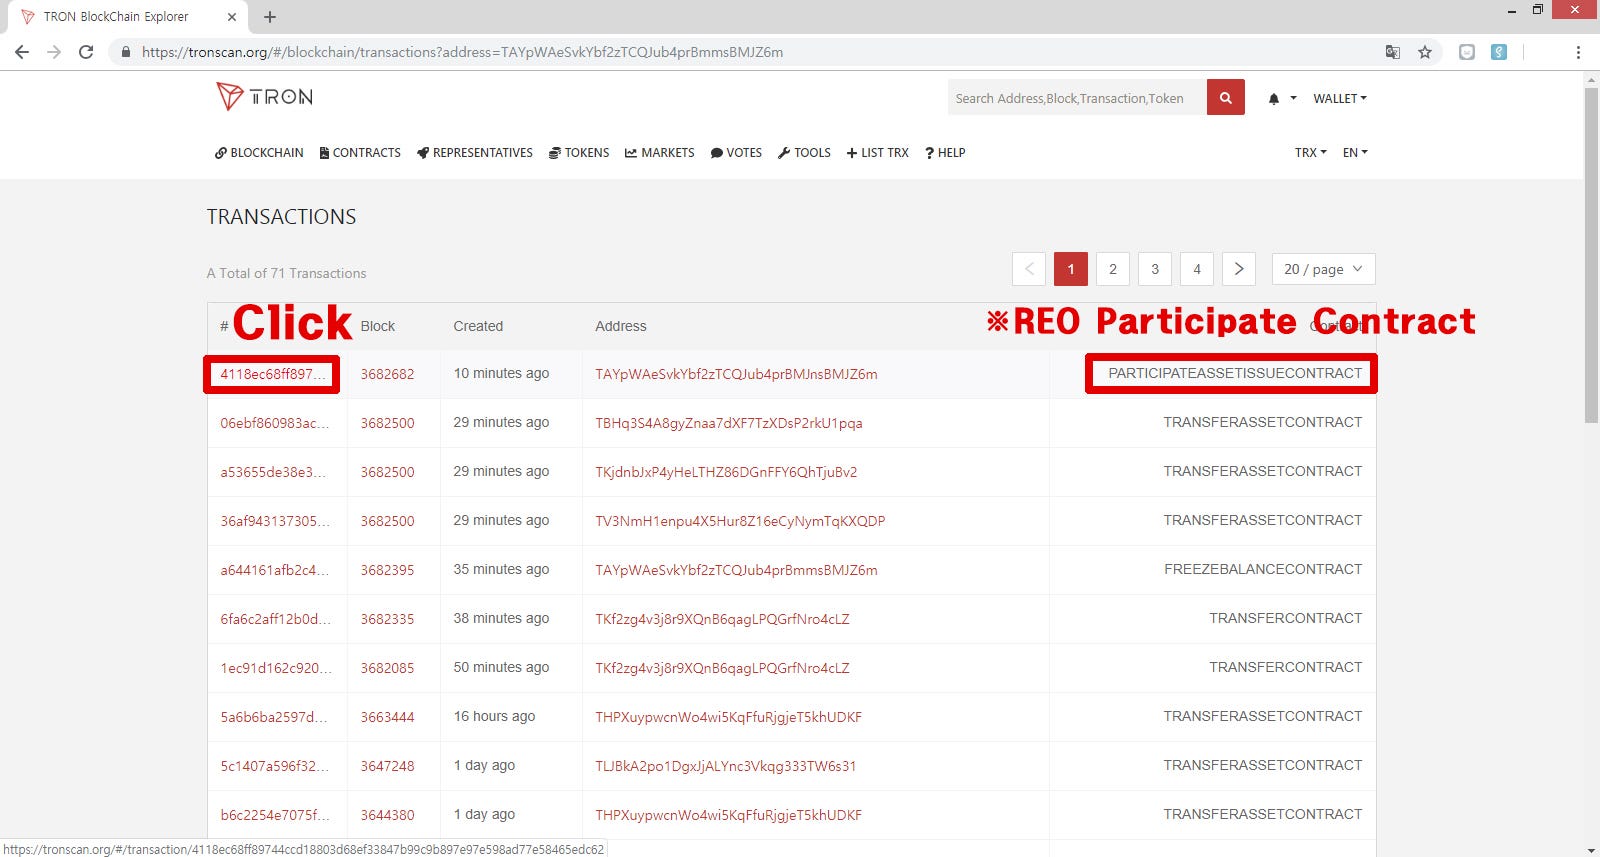1600x857 pixels.
Task: Open transaction a53655de38e3...
Action: tap(273, 472)
